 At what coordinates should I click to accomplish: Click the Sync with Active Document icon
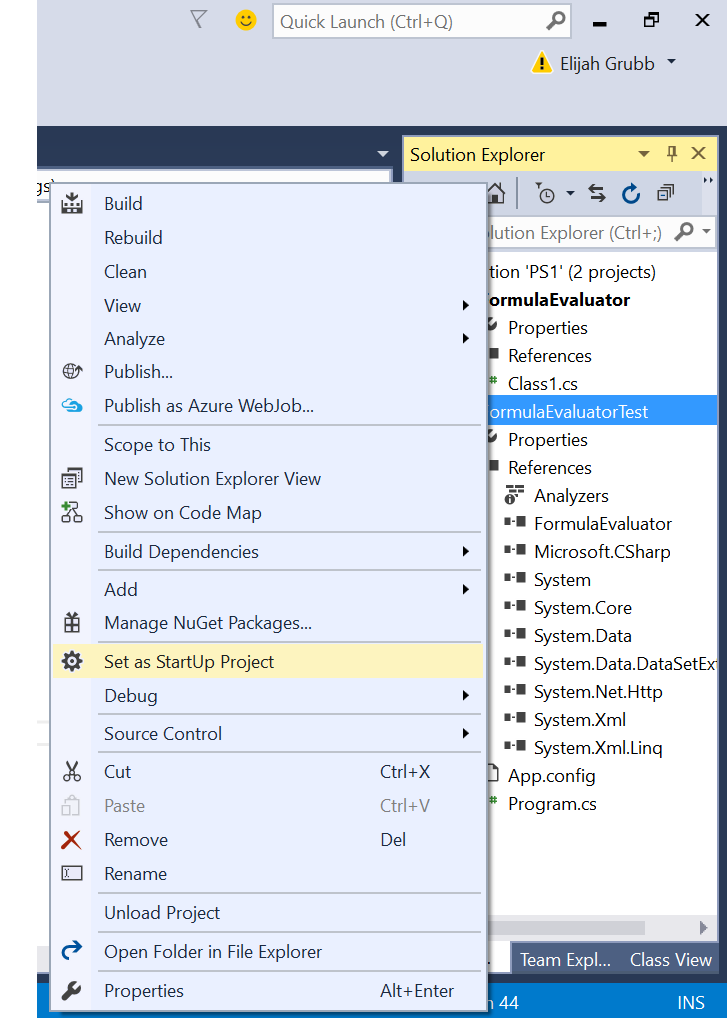(x=597, y=194)
